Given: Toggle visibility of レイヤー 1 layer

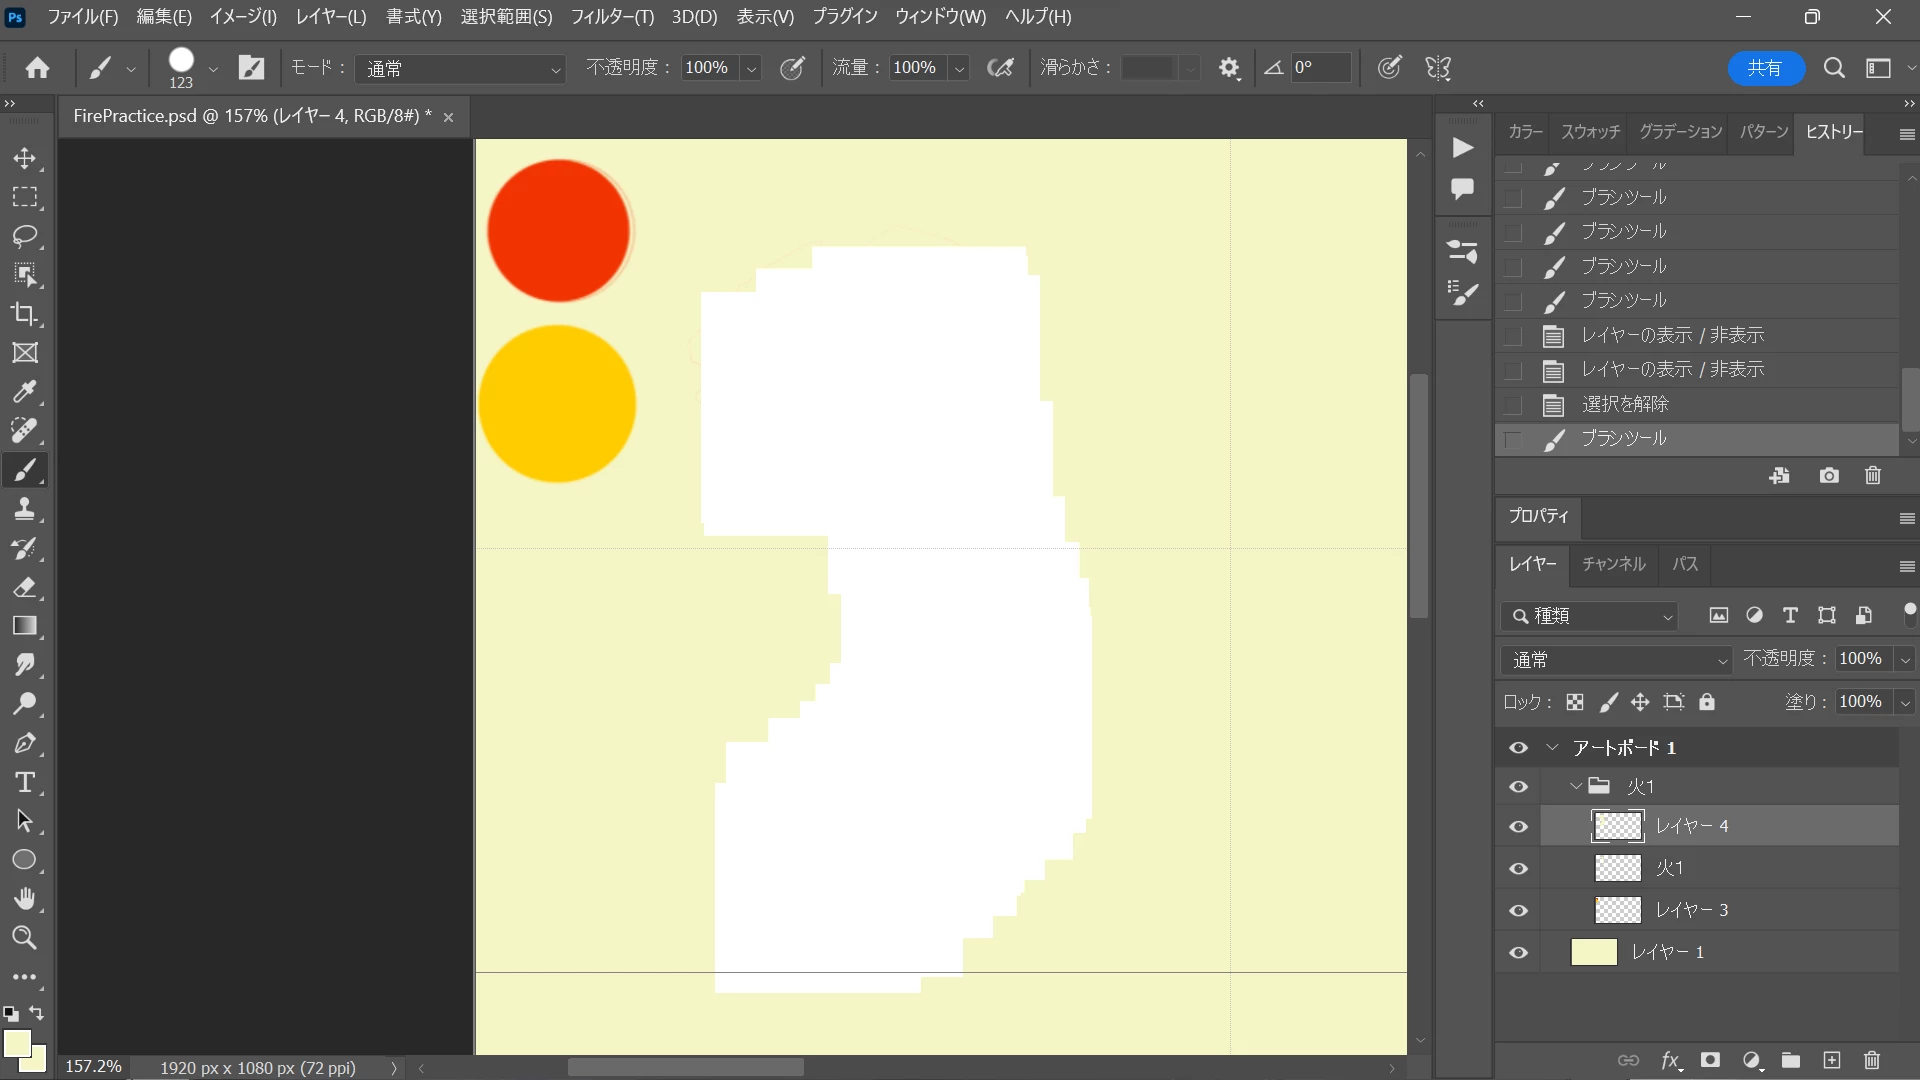Looking at the screenshot, I should click(1518, 953).
